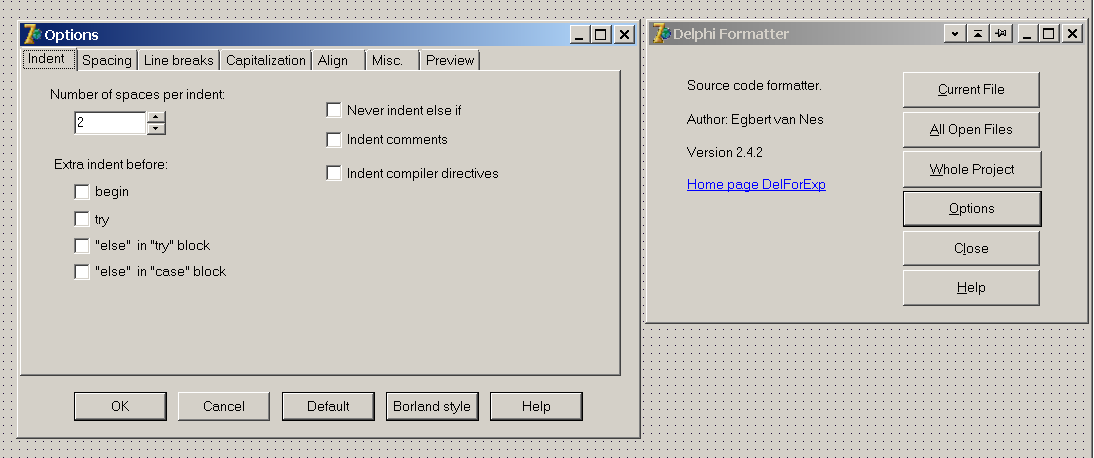The width and height of the screenshot is (1094, 458).
Task: Open the Spacing tab
Action: click(x=107, y=60)
